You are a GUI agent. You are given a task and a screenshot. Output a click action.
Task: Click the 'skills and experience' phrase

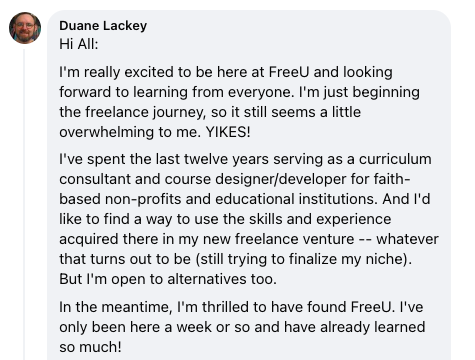(307, 219)
